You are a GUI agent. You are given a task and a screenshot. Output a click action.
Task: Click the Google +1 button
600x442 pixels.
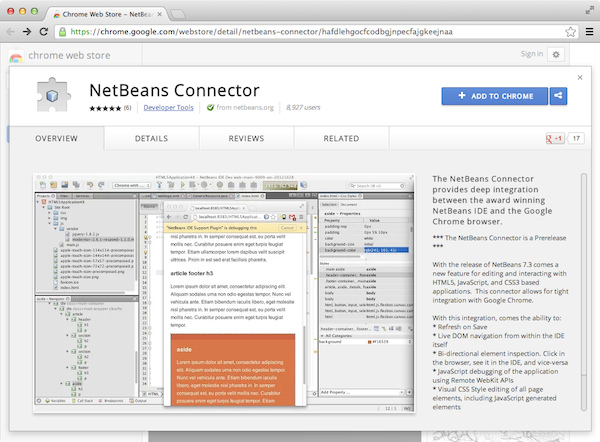click(x=553, y=138)
